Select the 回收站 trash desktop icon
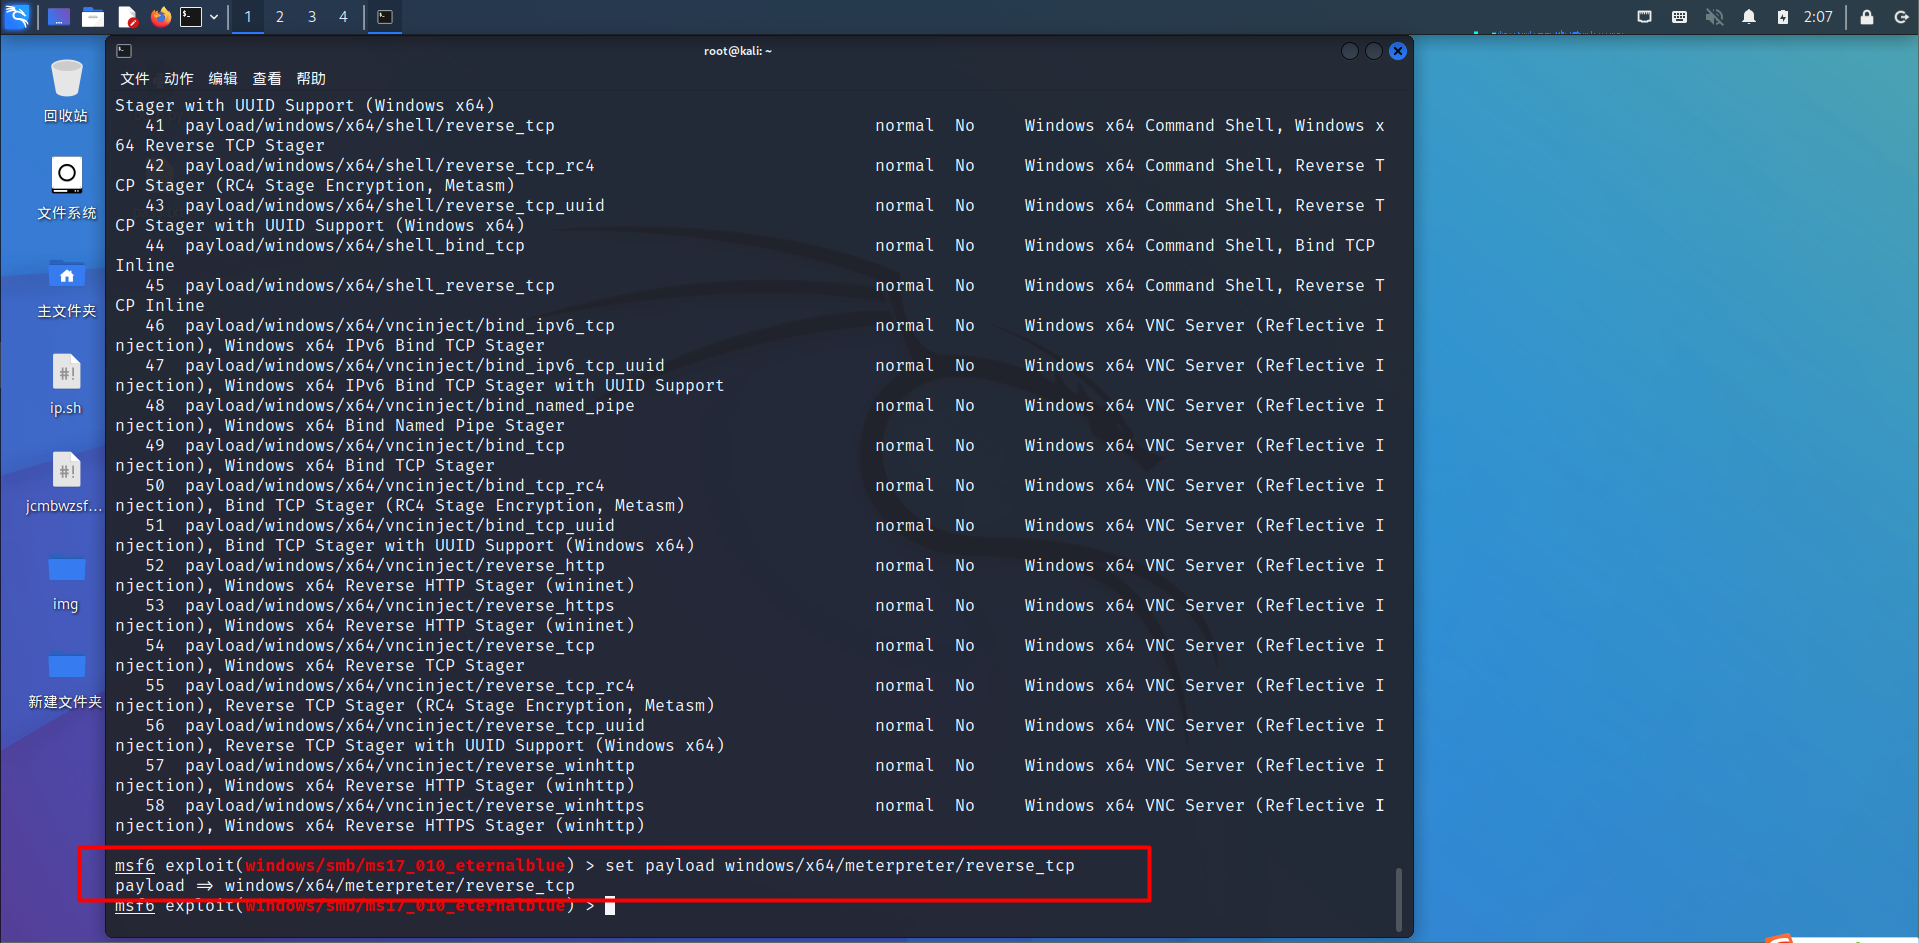The height and width of the screenshot is (943, 1919). (x=66, y=90)
